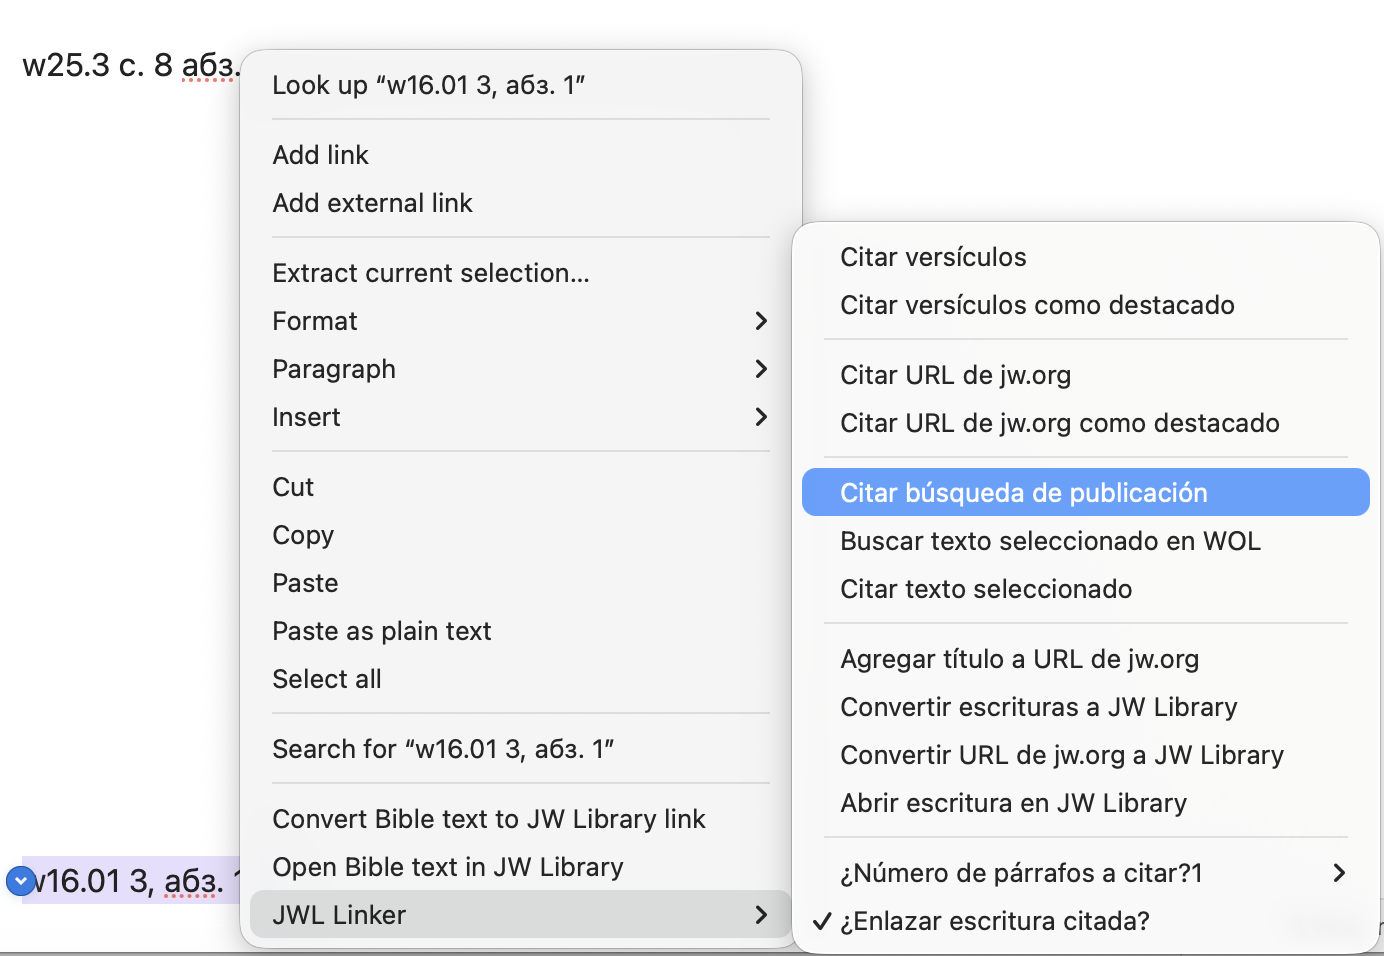Viewport: 1384px width, 956px height.
Task: Open the JWL Linker submenu
Action: [520, 915]
